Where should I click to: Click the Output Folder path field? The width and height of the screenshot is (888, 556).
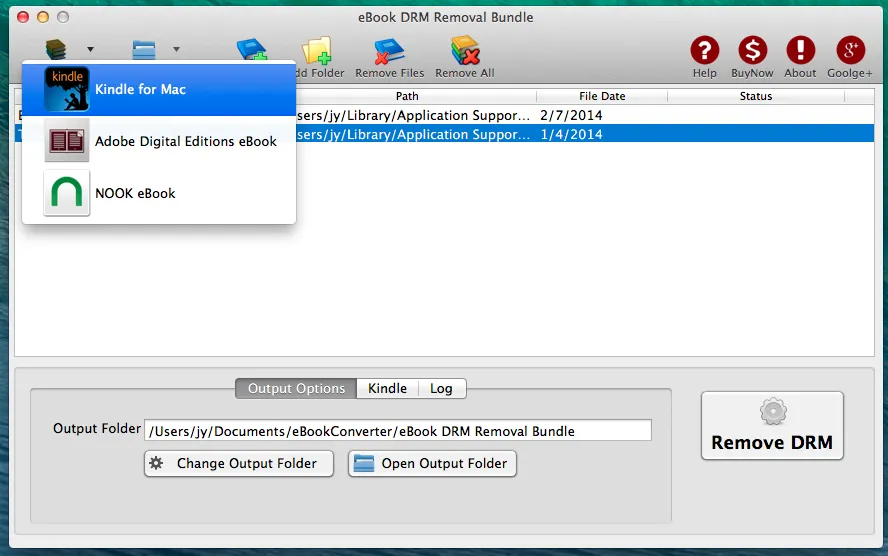398,430
